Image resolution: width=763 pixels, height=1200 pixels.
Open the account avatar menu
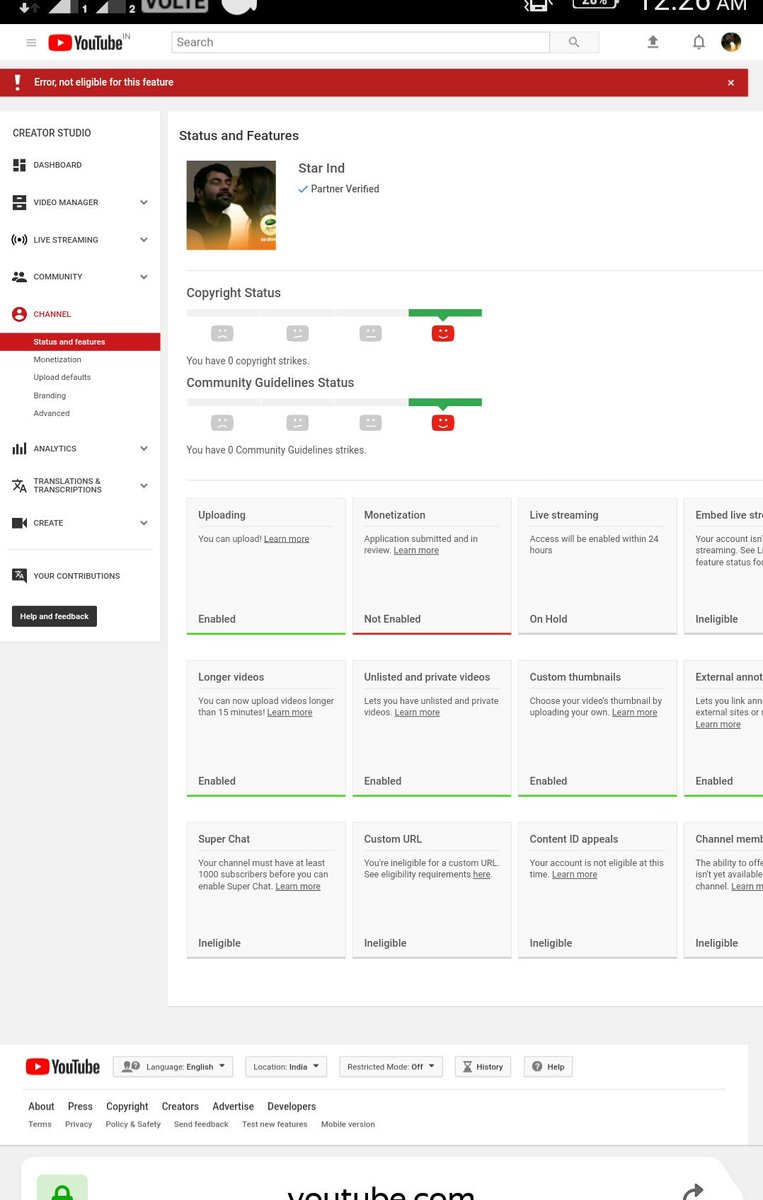(731, 42)
